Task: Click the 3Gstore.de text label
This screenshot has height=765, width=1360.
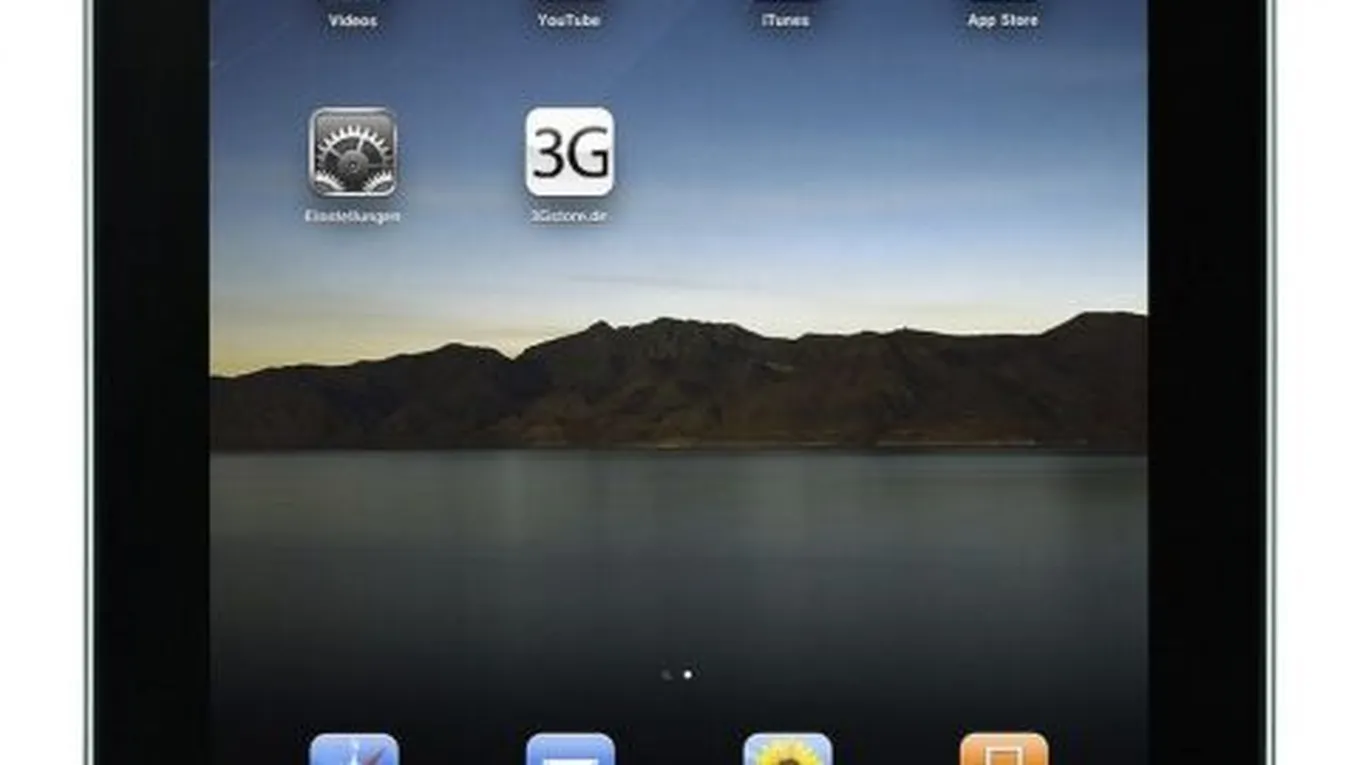Action: coord(569,216)
